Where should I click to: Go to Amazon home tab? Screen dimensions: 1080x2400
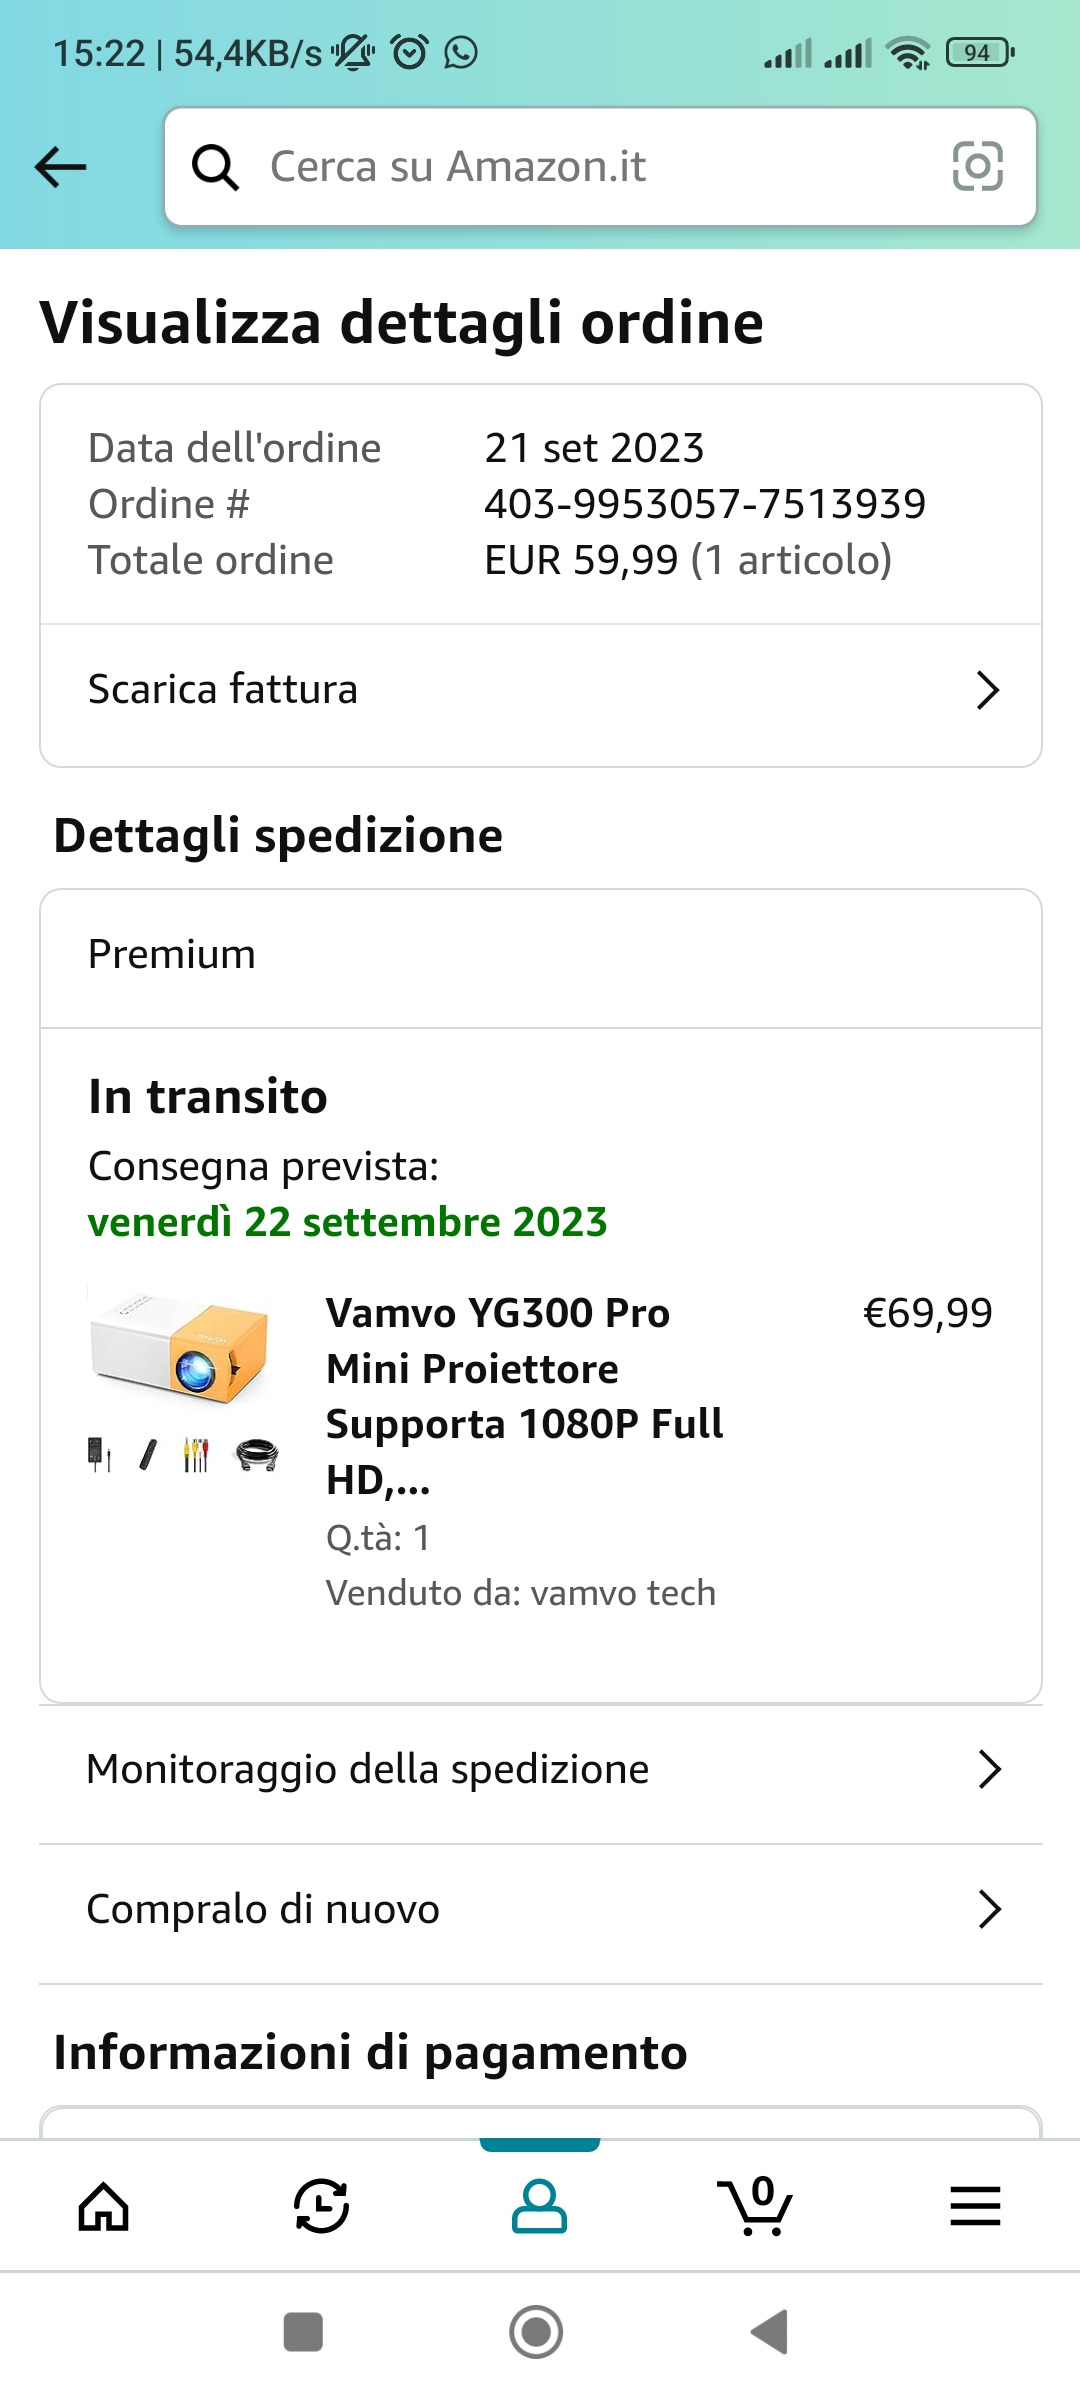[x=104, y=2206]
